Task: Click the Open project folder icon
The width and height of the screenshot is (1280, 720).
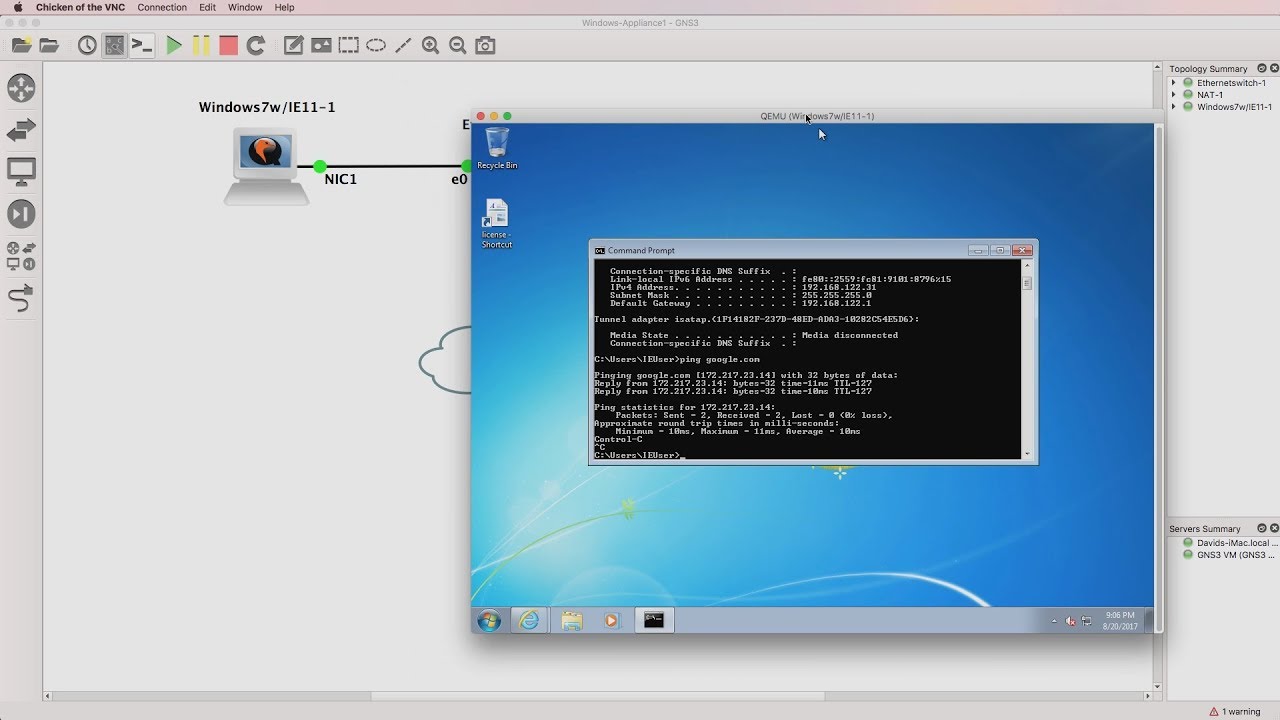Action: [49, 45]
